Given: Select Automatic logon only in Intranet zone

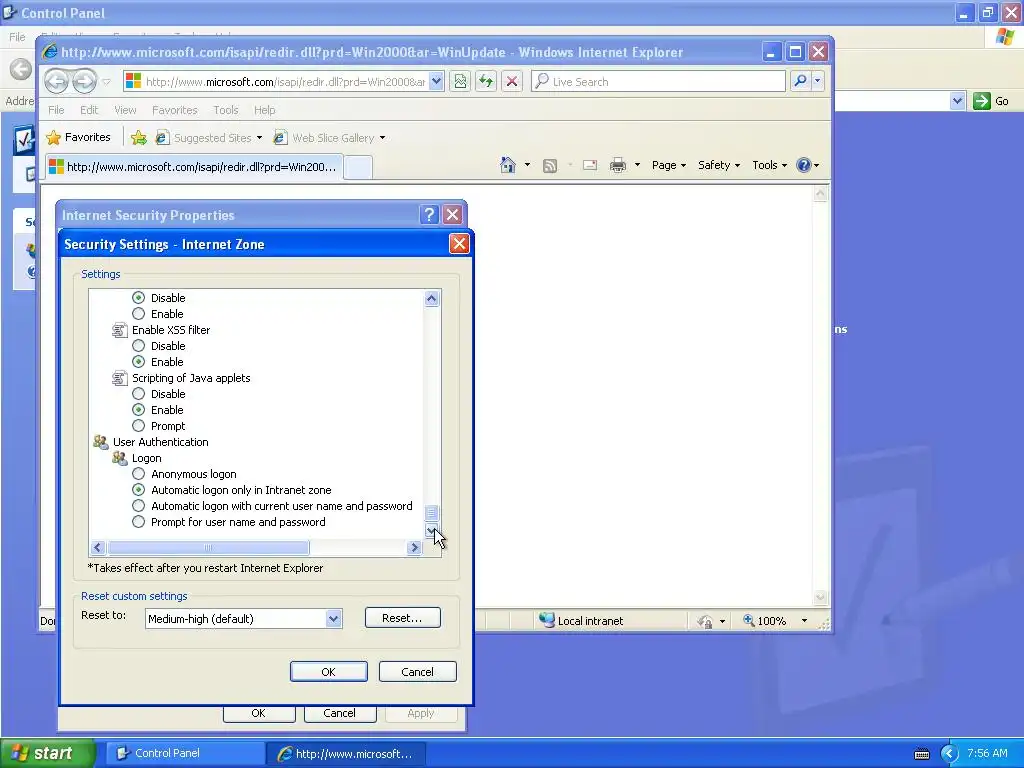Looking at the screenshot, I should [138, 490].
